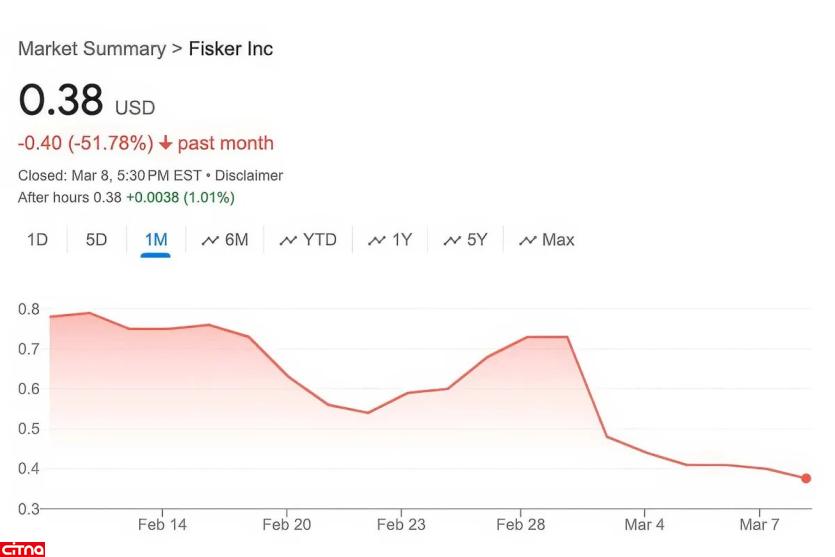Click the 0.38 USD price value

pyautogui.click(x=61, y=101)
